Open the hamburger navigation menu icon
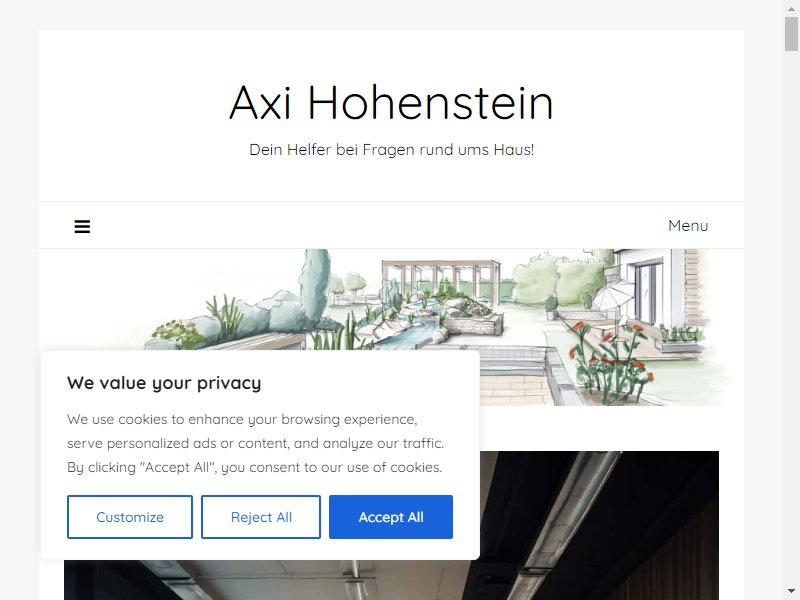 click(x=82, y=226)
